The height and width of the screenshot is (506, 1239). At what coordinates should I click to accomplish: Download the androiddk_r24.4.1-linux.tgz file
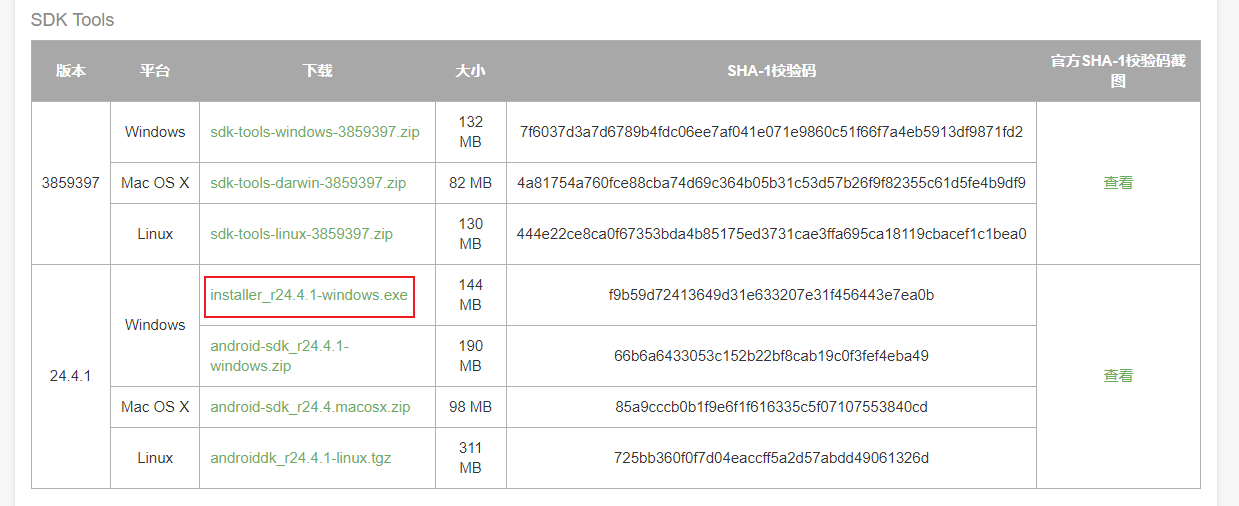pyautogui.click(x=300, y=458)
